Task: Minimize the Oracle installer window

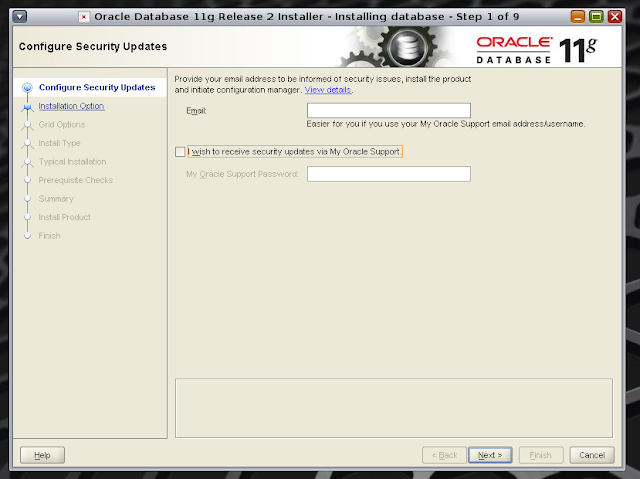Action: coord(578,17)
